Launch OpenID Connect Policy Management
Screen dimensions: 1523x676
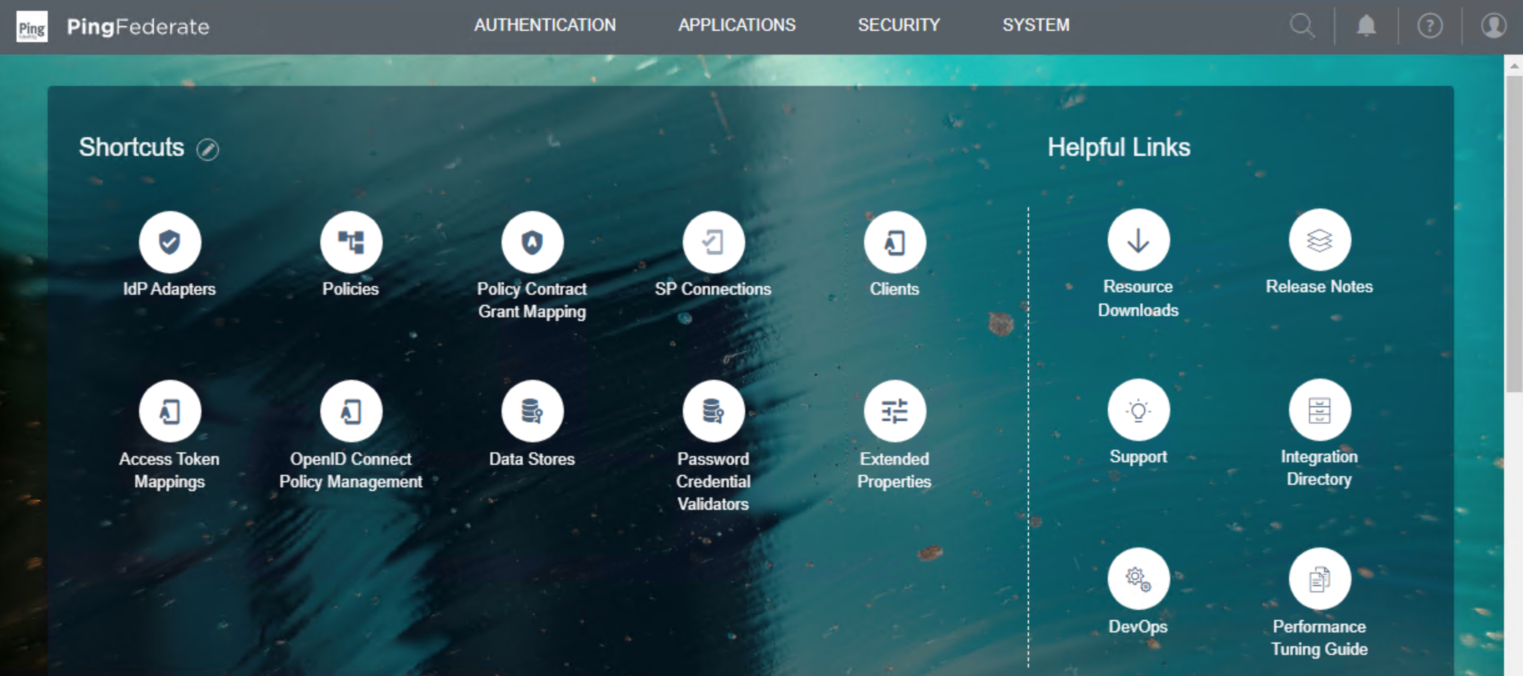[x=350, y=411]
